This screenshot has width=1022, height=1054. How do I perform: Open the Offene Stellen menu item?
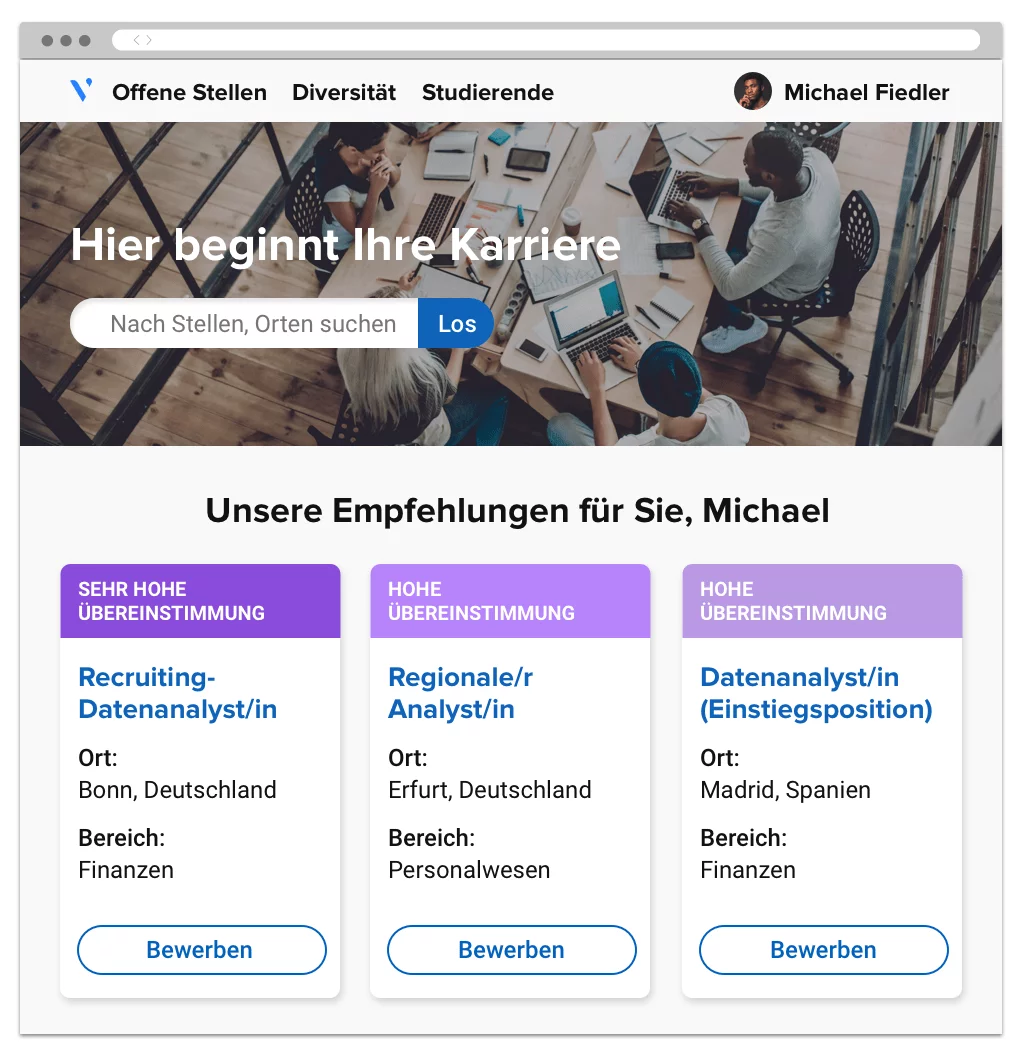tap(190, 92)
